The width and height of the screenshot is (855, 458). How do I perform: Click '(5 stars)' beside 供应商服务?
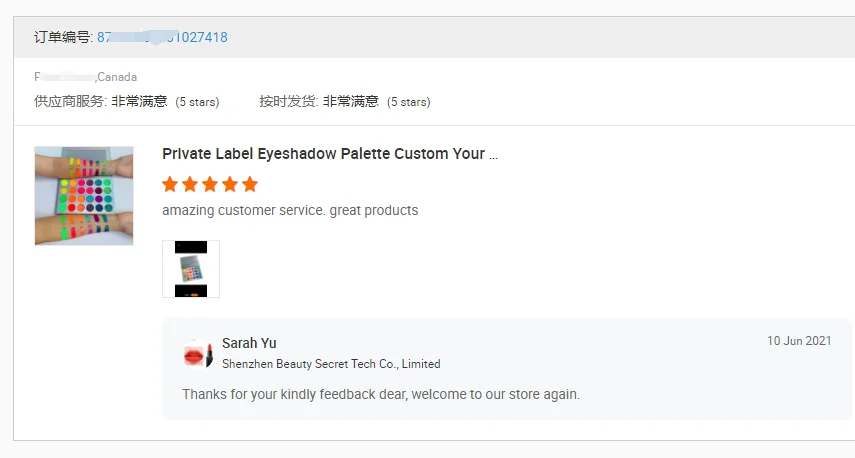(197, 102)
